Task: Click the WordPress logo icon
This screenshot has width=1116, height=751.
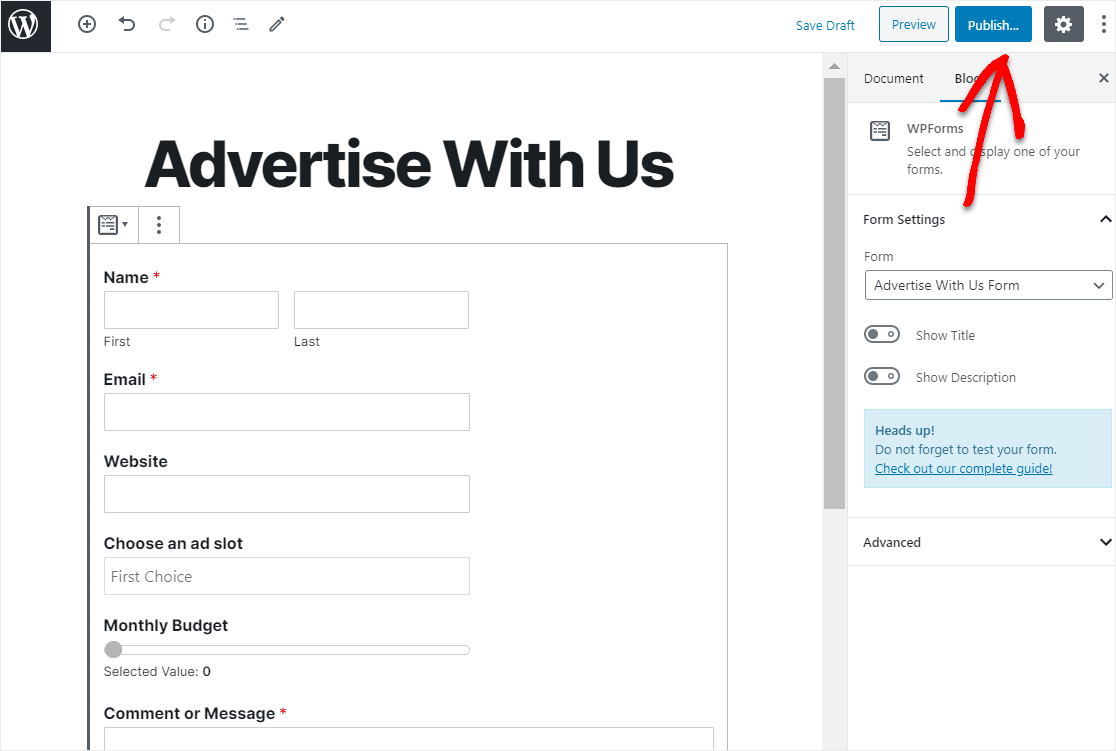Action: click(x=25, y=26)
